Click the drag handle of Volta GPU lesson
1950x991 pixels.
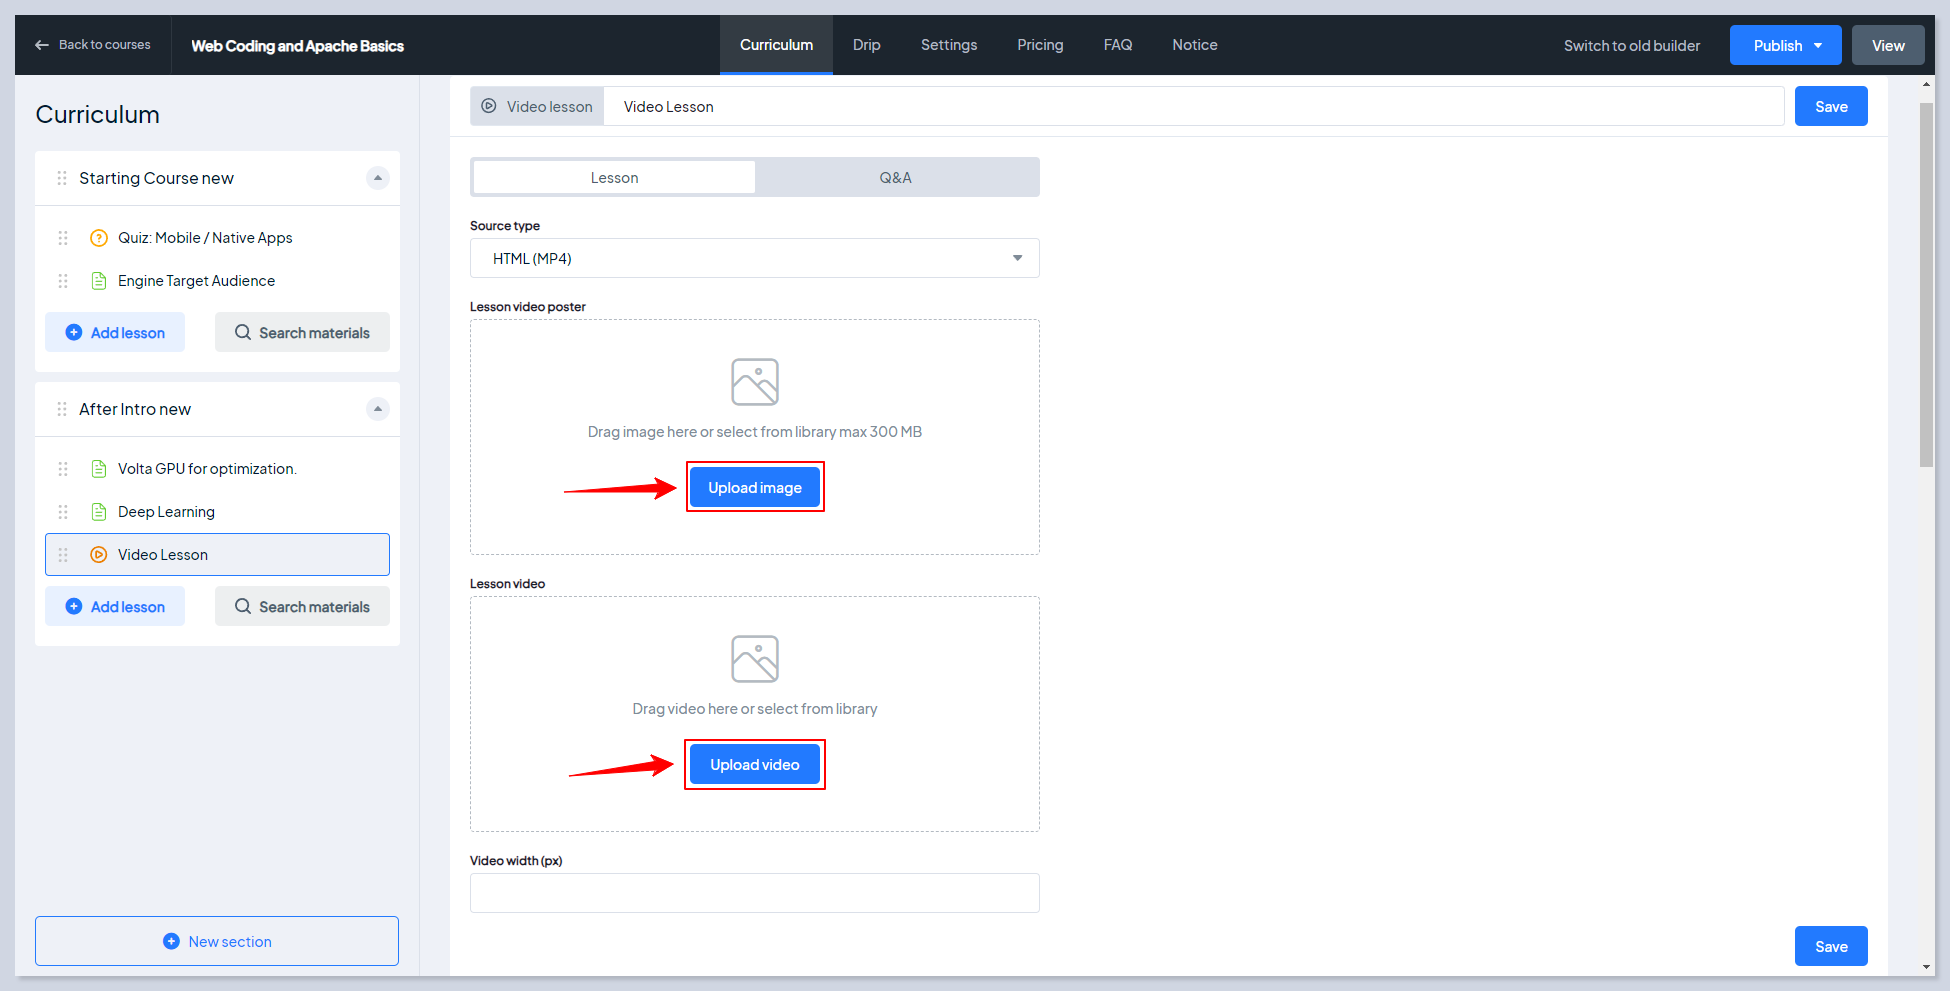pyautogui.click(x=63, y=469)
